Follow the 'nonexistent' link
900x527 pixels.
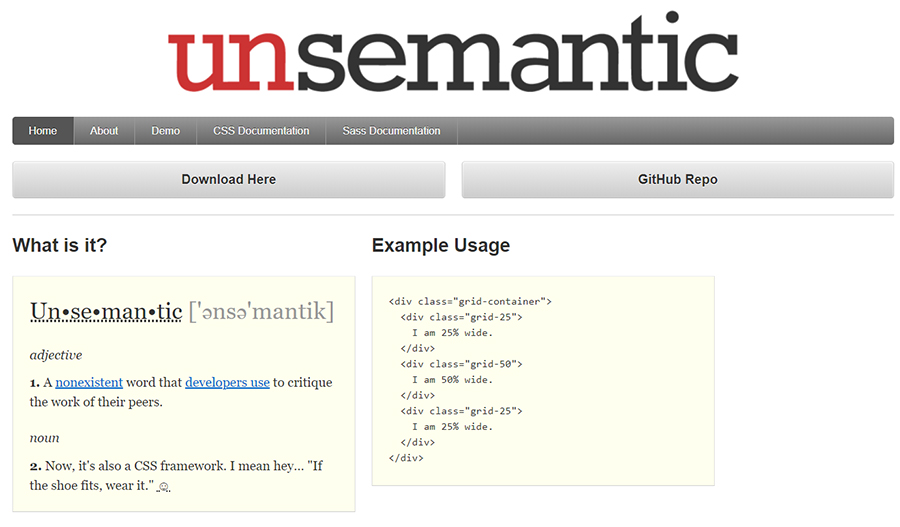[89, 382]
